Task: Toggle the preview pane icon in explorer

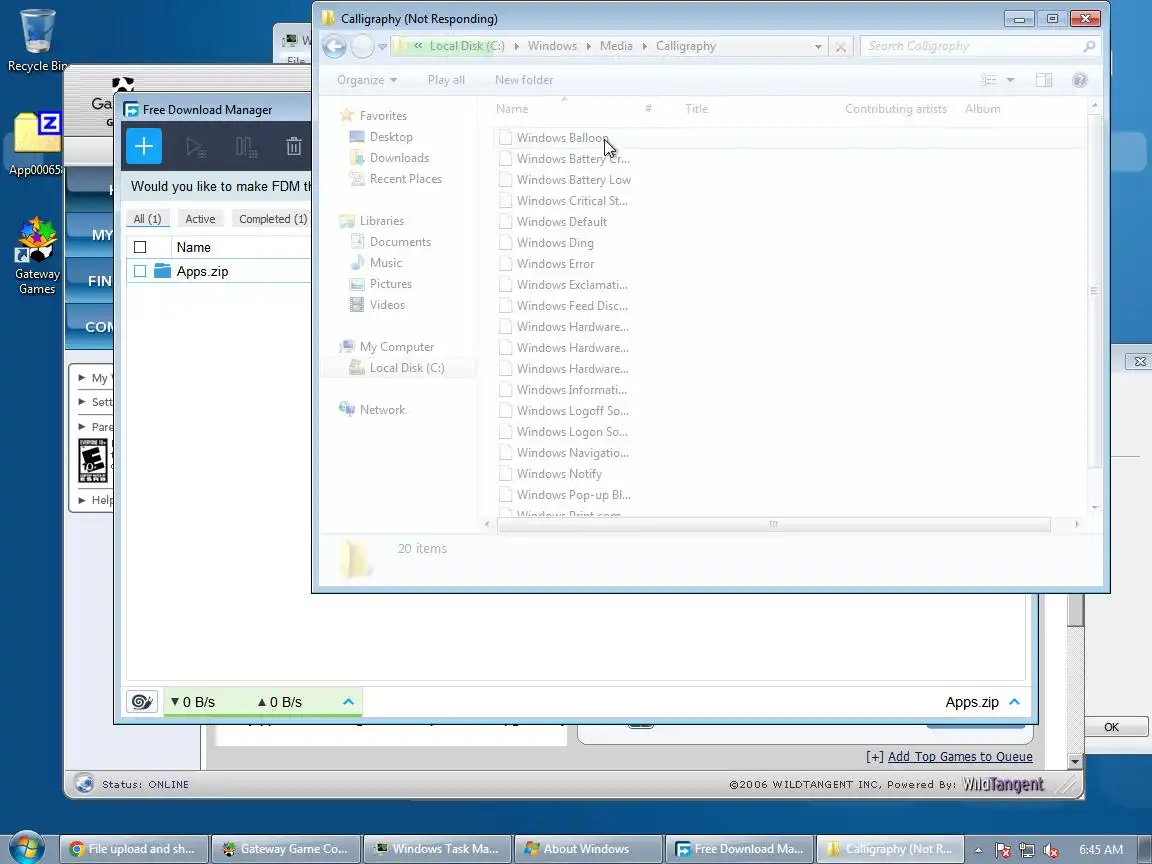Action: 1043,80
